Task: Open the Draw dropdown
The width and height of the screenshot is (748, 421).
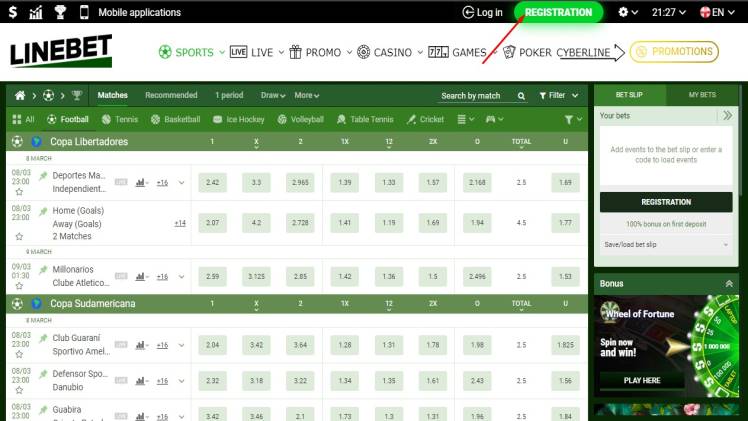Action: (273, 95)
